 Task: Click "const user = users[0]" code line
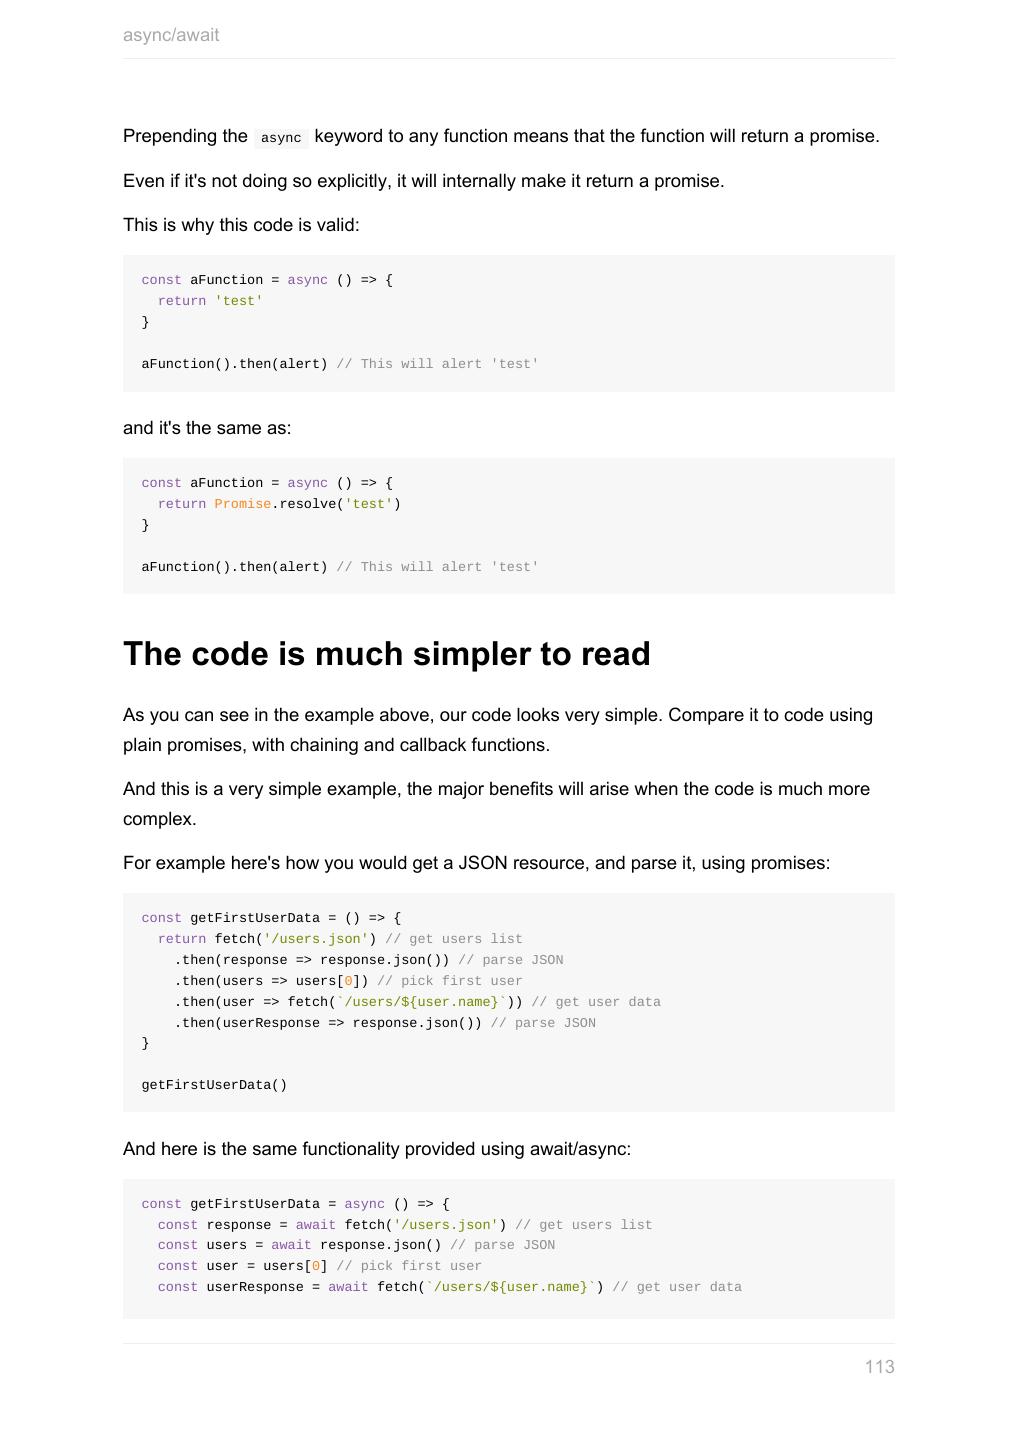click(242, 1266)
